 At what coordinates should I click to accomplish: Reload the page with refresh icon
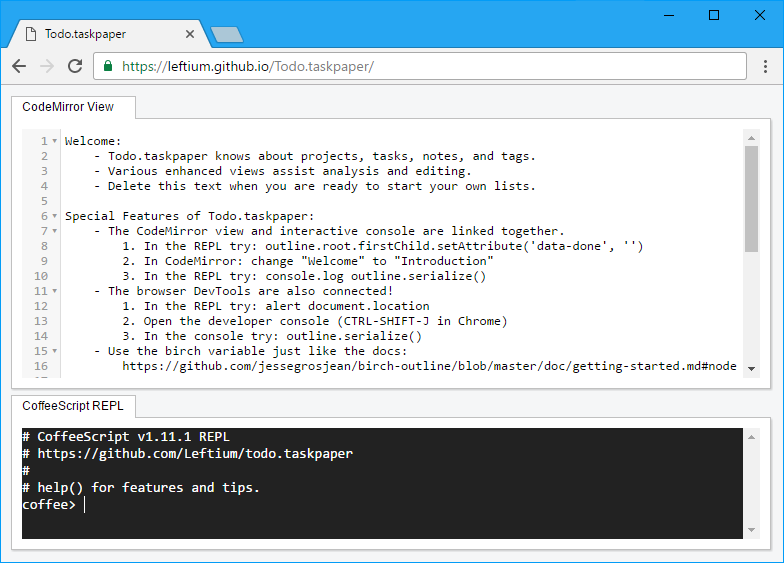75,66
